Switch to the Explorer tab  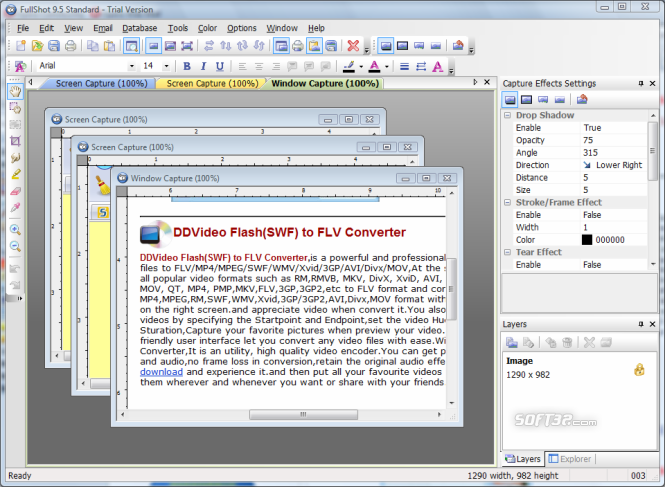(570, 459)
